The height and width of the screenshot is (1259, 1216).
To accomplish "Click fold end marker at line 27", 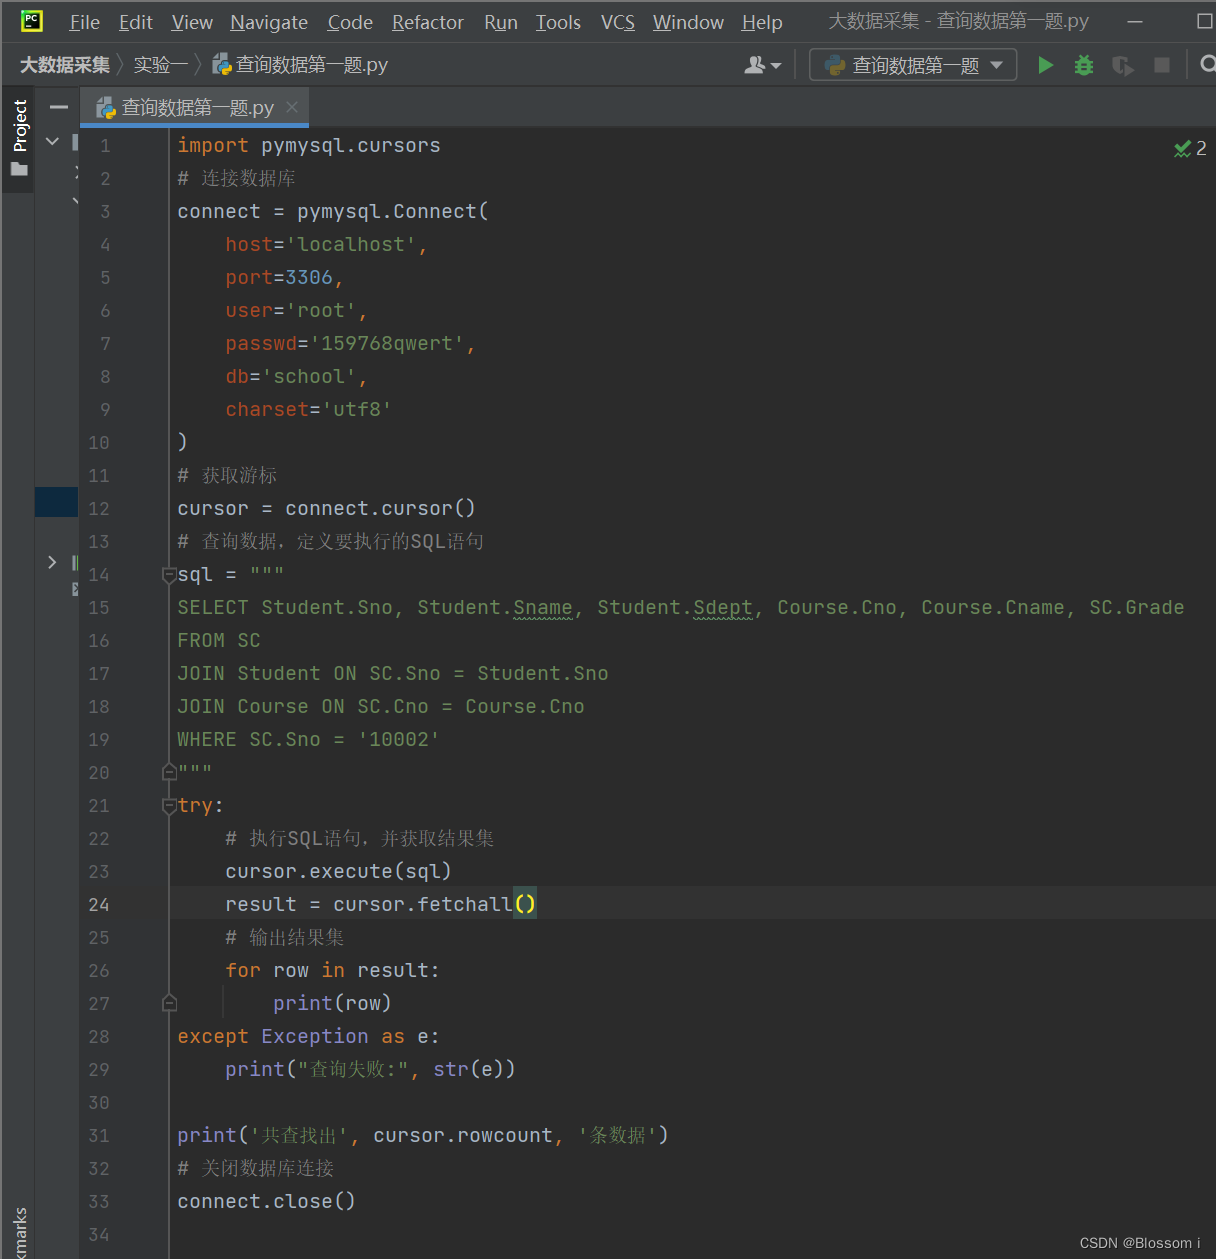I will pyautogui.click(x=169, y=1003).
